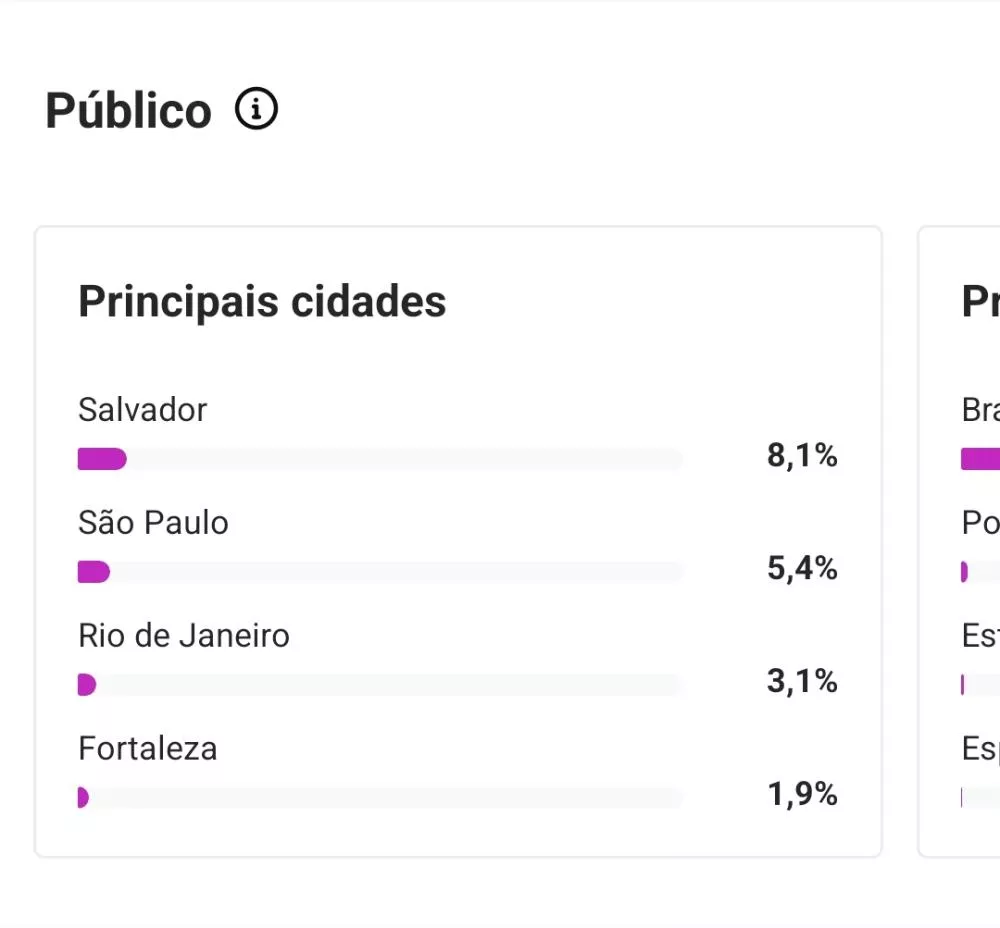
Task: Click the 1,9% value for Fortaleza
Action: (802, 795)
